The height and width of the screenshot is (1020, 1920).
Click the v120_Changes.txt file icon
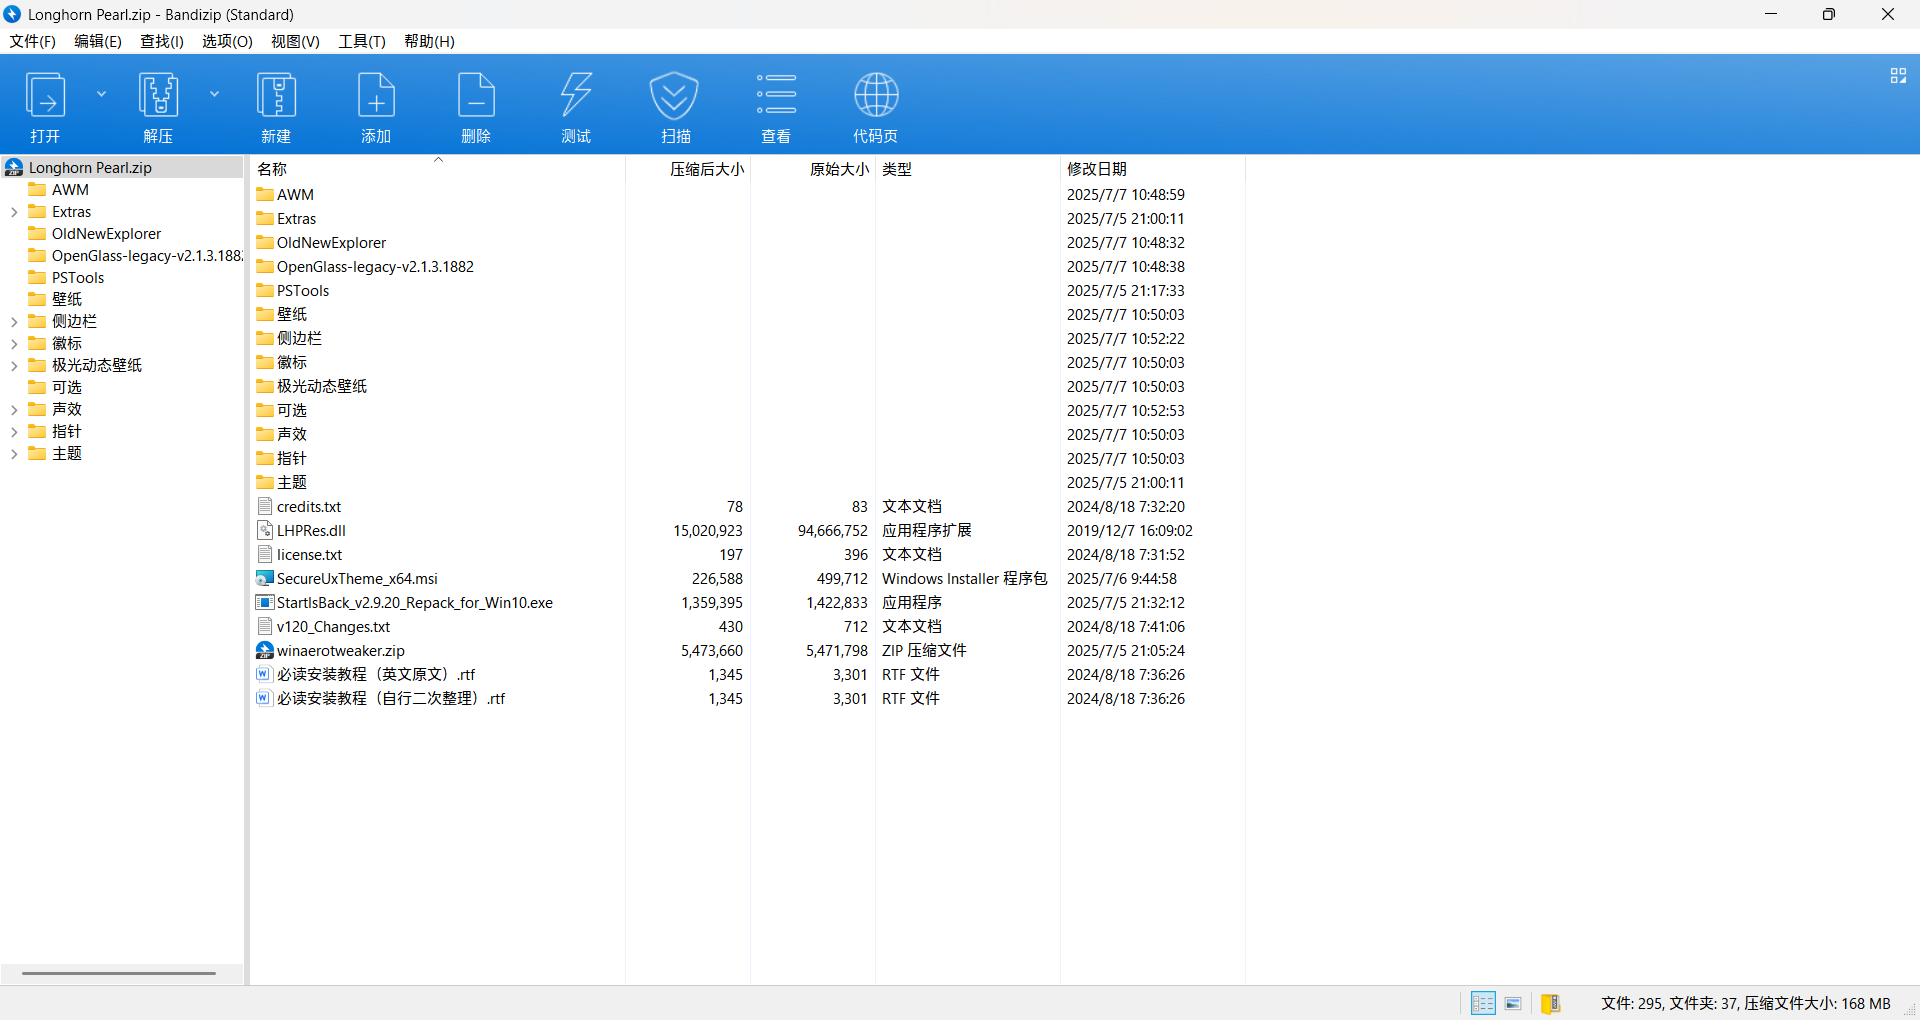[265, 627]
